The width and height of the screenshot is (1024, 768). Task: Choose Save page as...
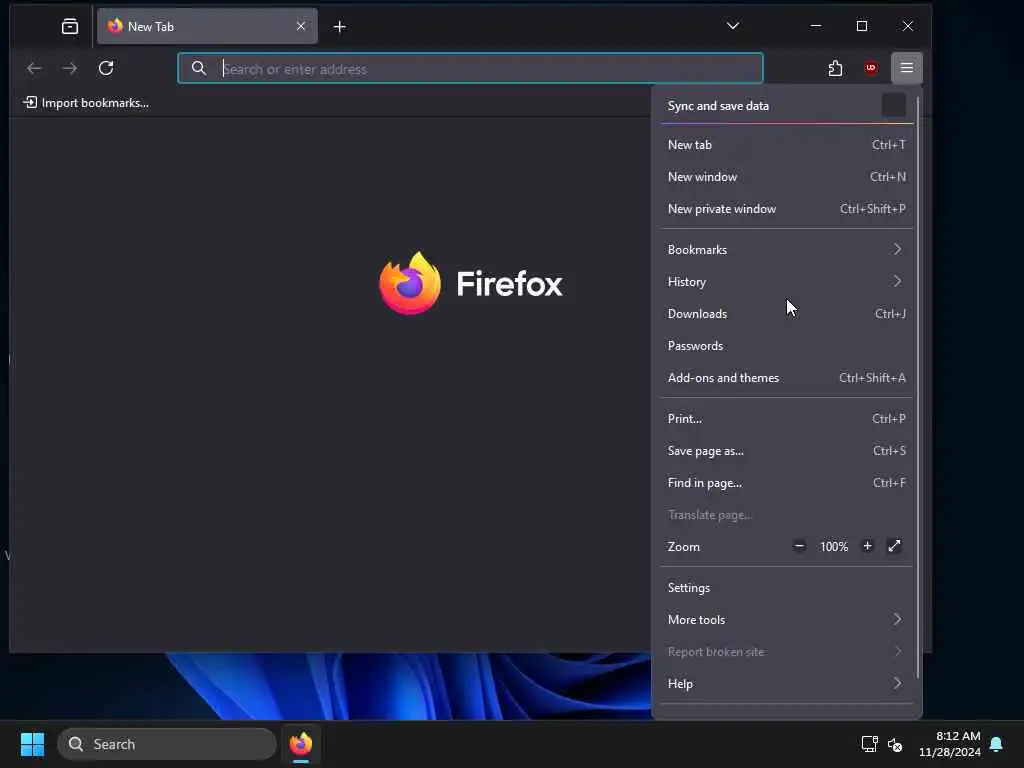(x=786, y=451)
